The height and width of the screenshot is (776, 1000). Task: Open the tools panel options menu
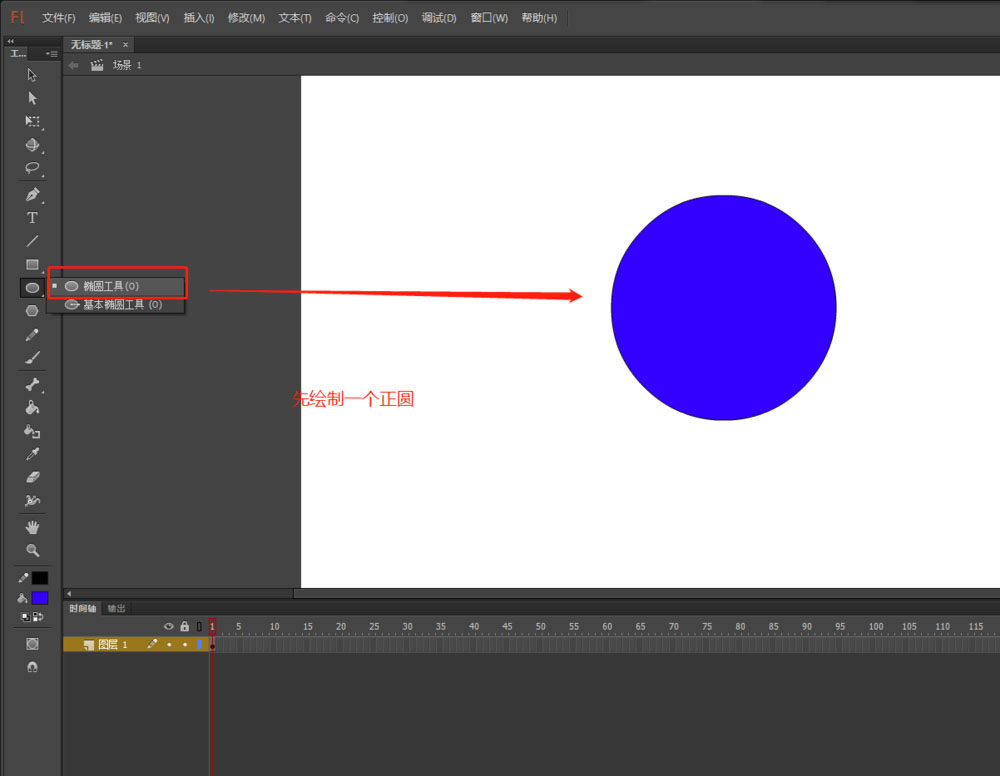tap(52, 54)
